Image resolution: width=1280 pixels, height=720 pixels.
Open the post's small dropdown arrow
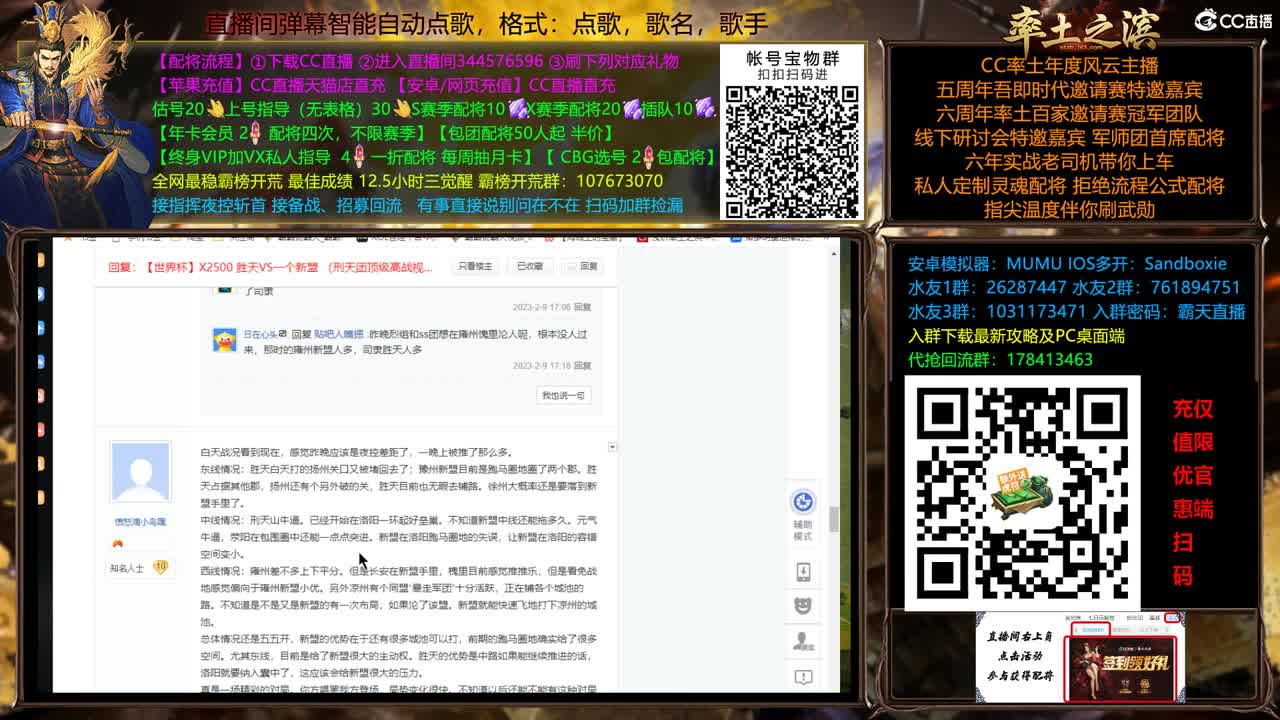(612, 447)
